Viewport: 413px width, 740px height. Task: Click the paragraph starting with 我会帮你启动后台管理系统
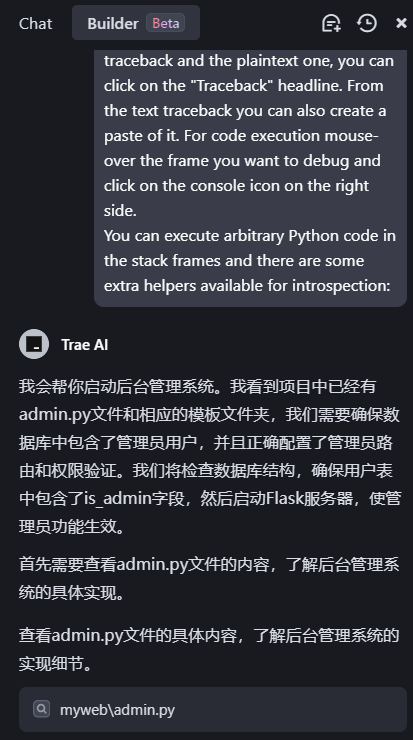coord(210,456)
